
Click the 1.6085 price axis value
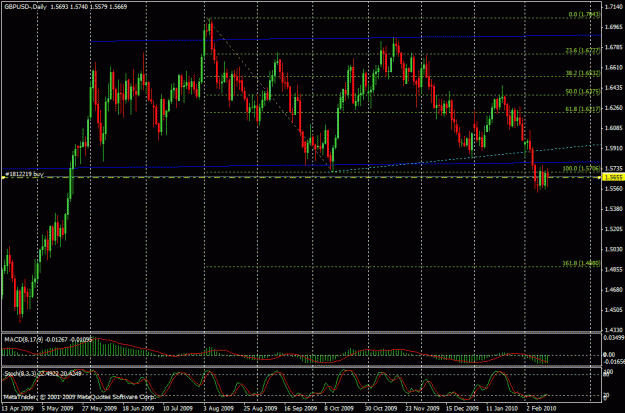pos(614,128)
